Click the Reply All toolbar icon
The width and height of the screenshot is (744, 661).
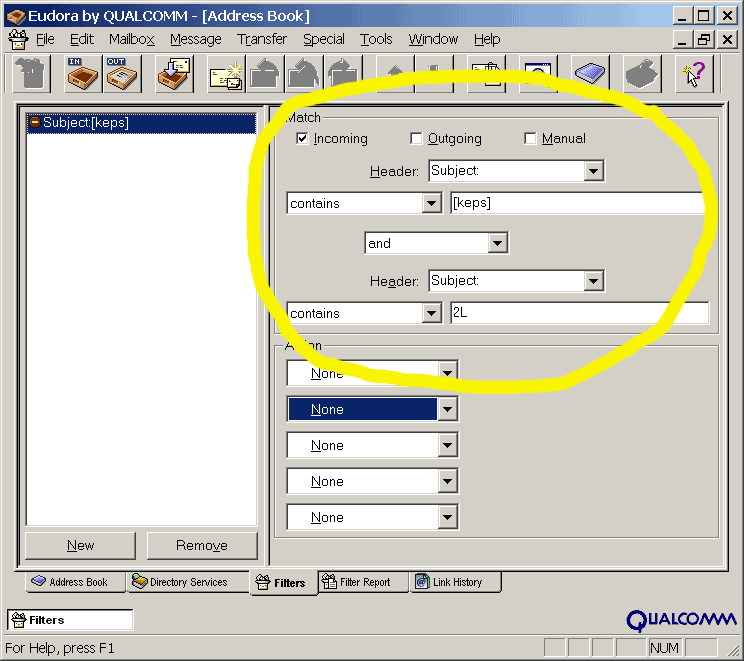point(304,74)
